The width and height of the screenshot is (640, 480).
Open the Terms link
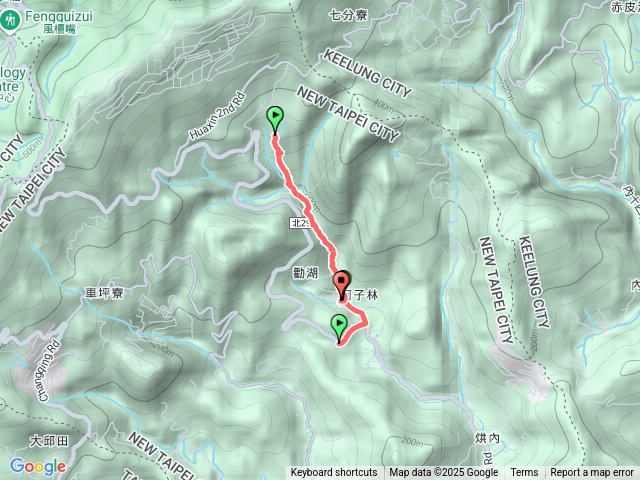[524, 473]
